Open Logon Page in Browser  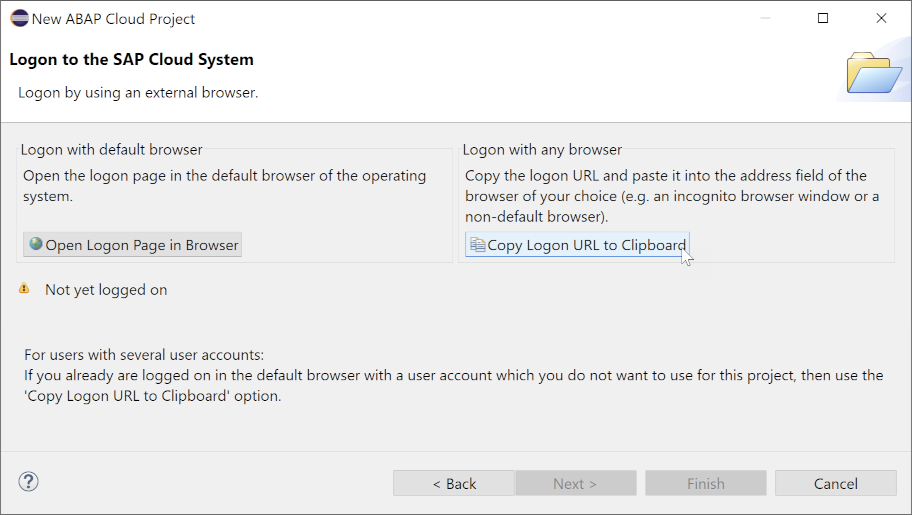[132, 245]
